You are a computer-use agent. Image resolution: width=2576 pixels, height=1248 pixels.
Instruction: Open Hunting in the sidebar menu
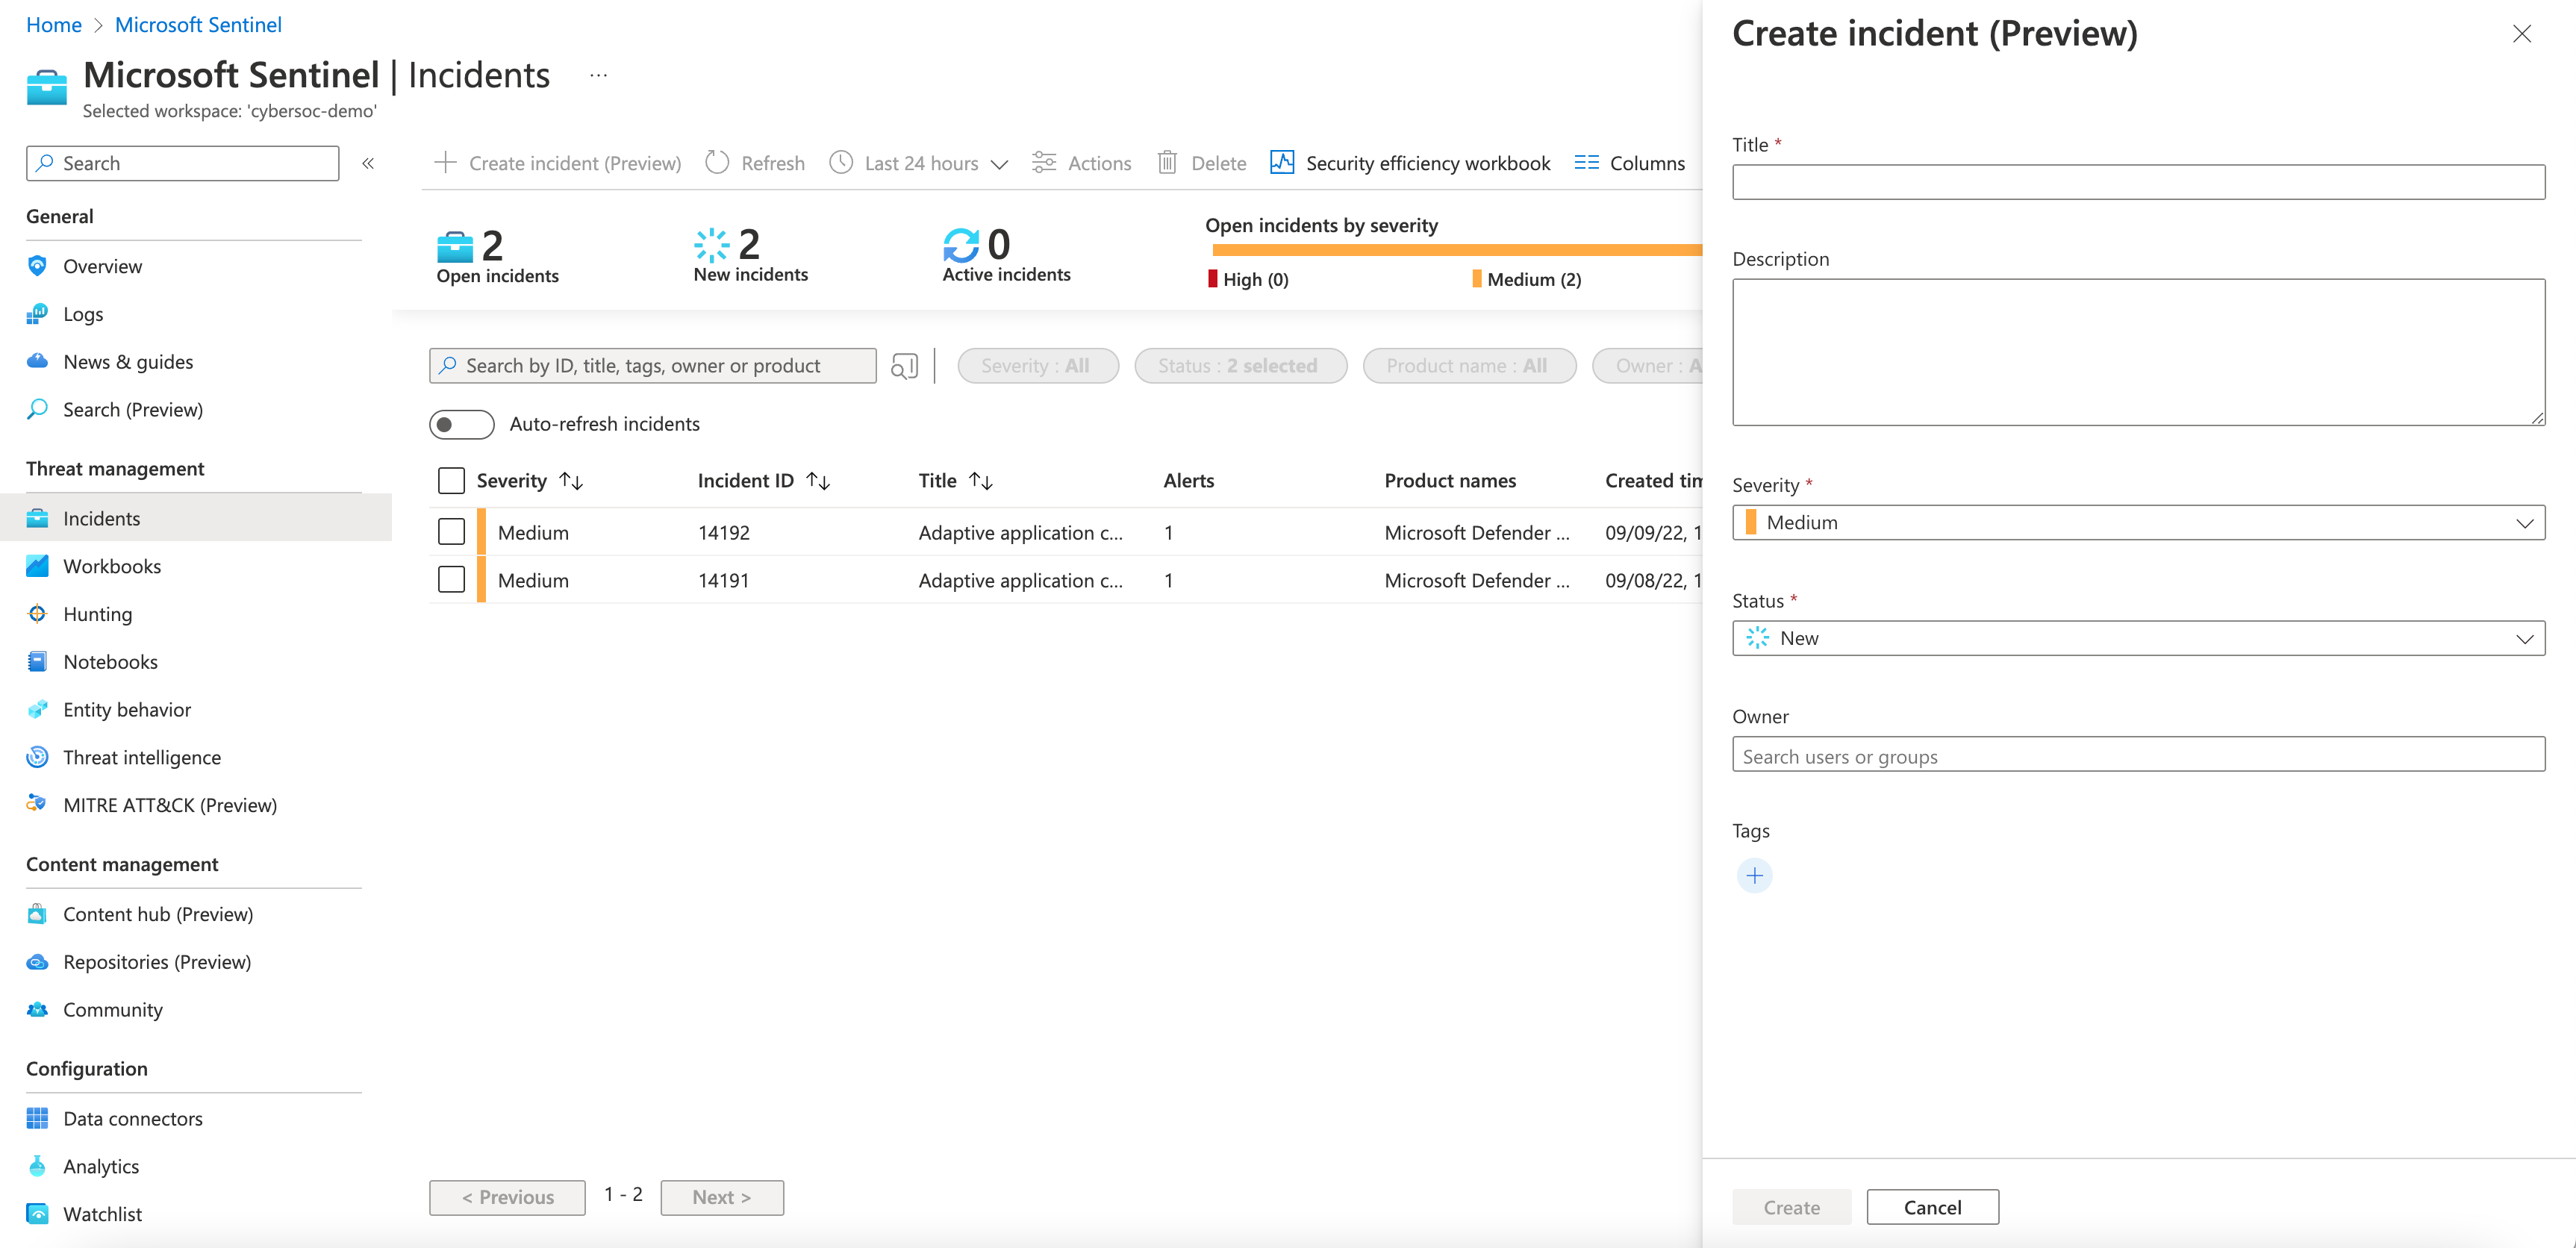pos(97,614)
